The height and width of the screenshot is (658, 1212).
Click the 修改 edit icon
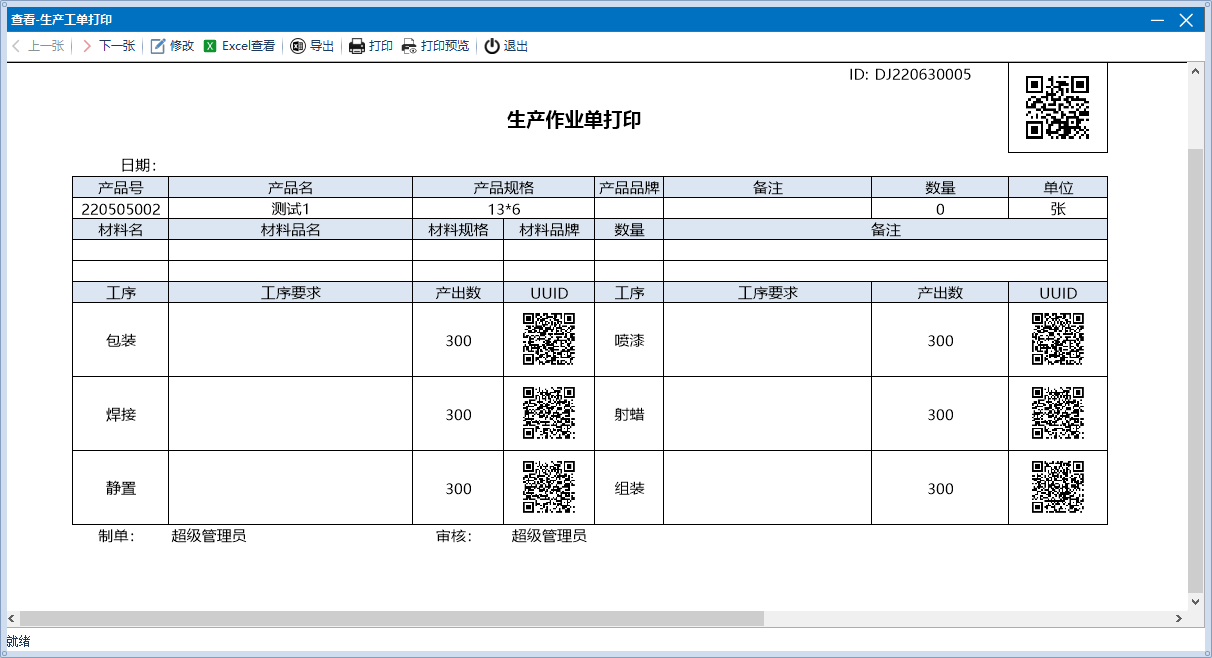(158, 46)
